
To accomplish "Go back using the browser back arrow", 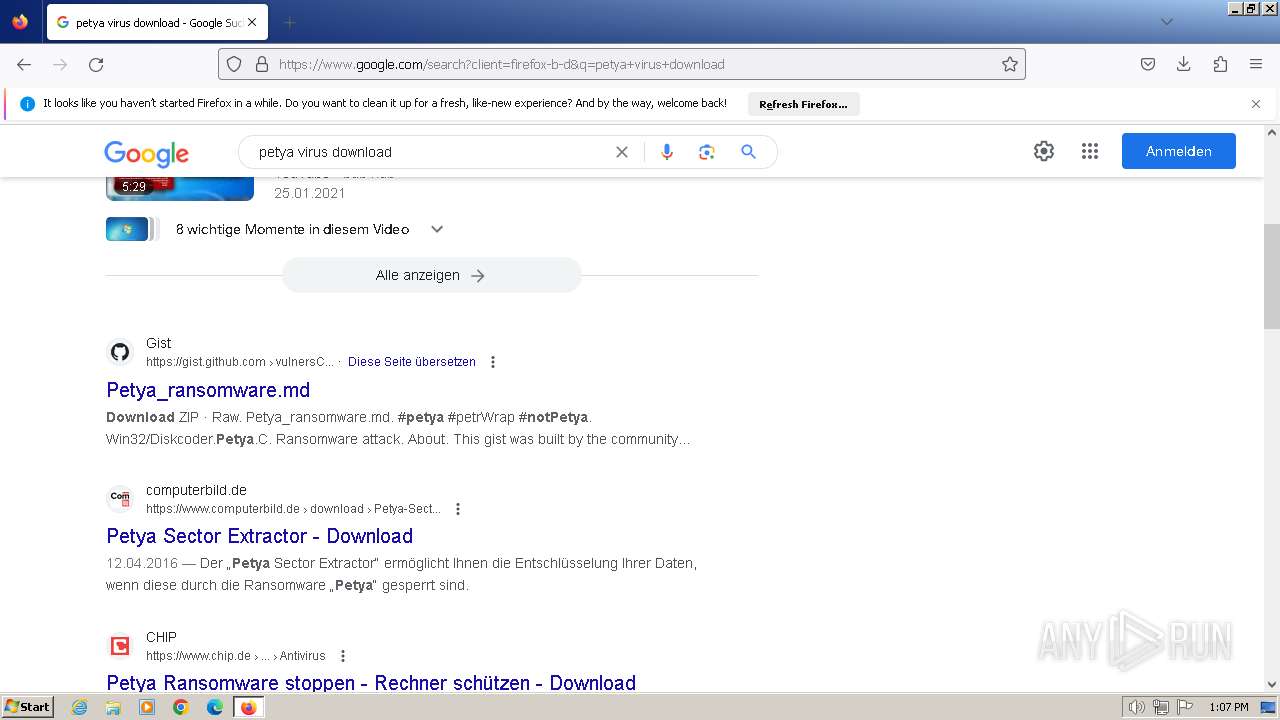I will [x=24, y=64].
